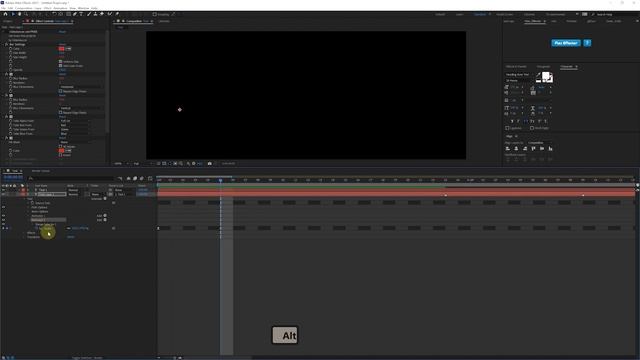Select the Roto Brush tool
The width and height of the screenshot is (640, 360).
click(x=110, y=14)
